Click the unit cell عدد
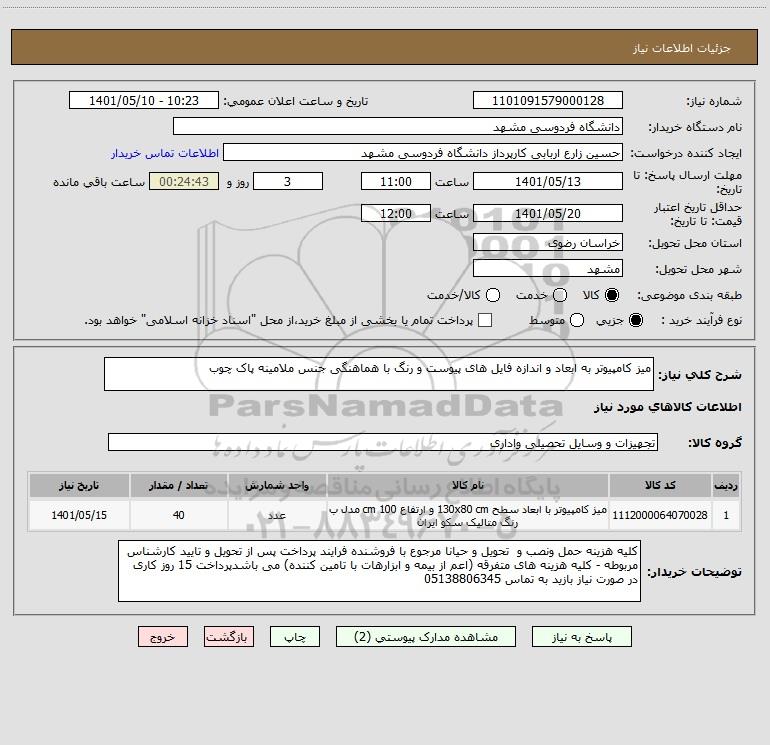 click(277, 515)
